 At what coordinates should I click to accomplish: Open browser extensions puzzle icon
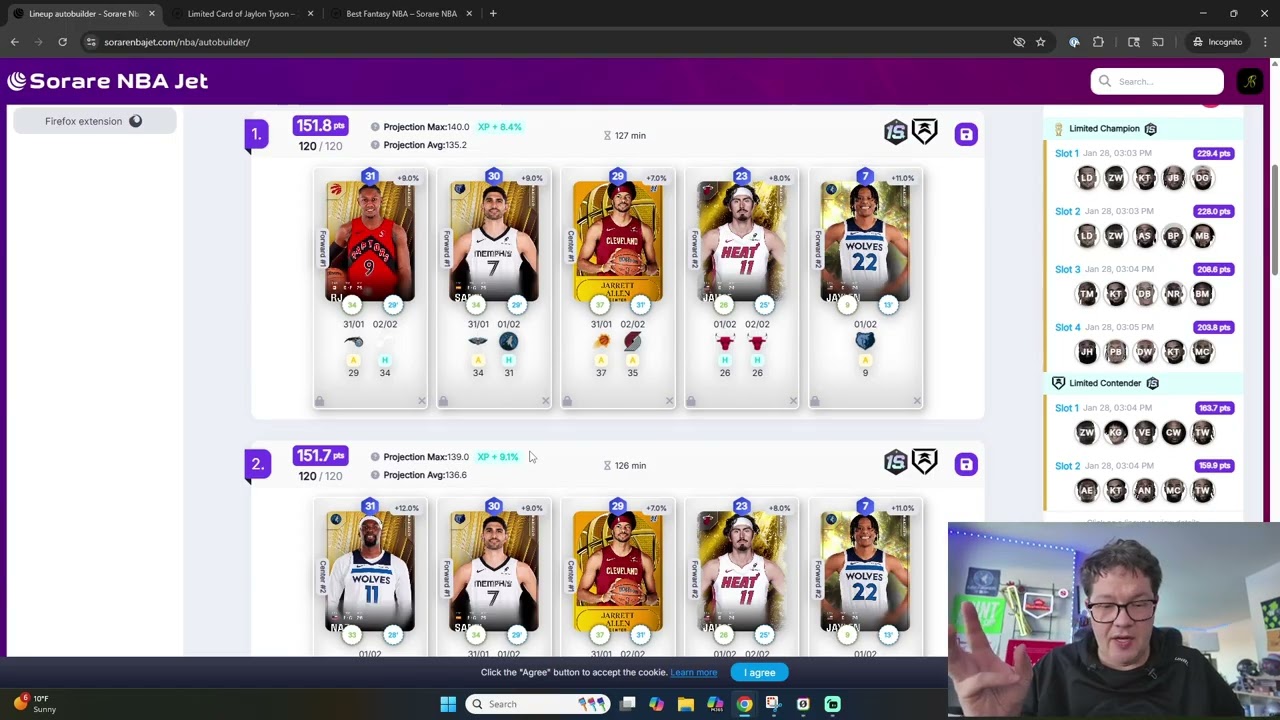point(1098,42)
